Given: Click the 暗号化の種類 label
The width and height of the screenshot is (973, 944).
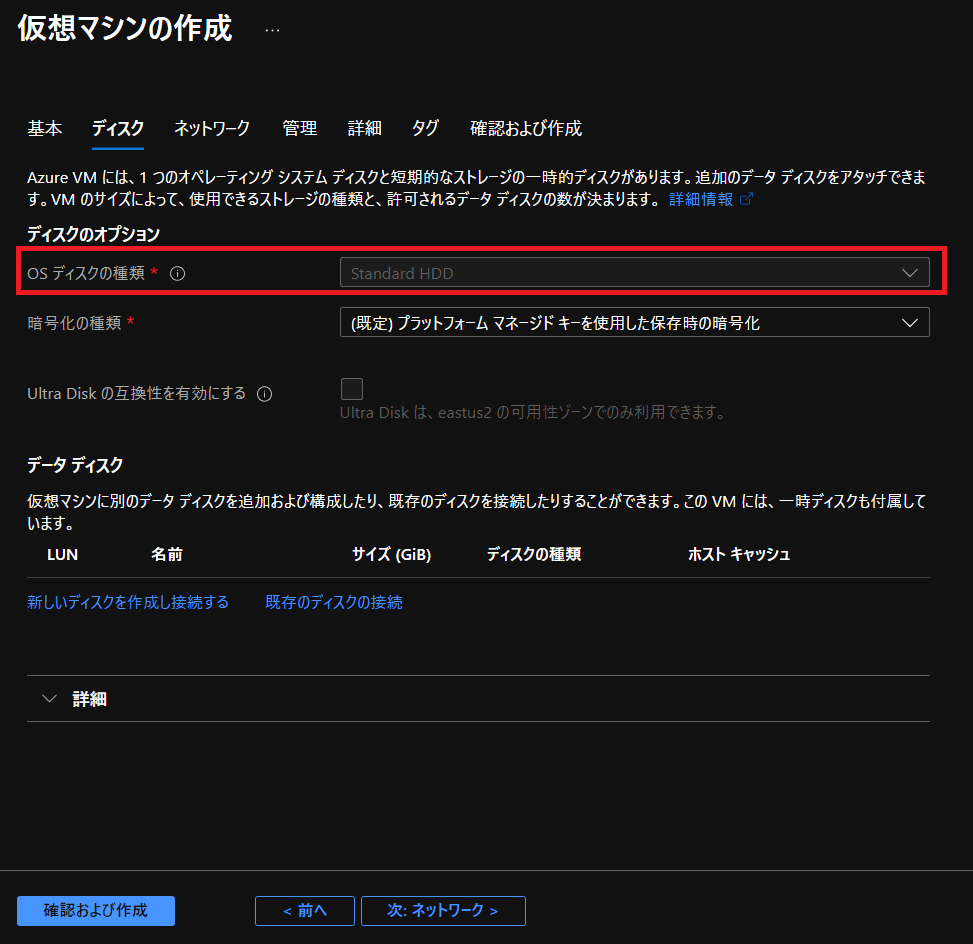Looking at the screenshot, I should pos(74,323).
